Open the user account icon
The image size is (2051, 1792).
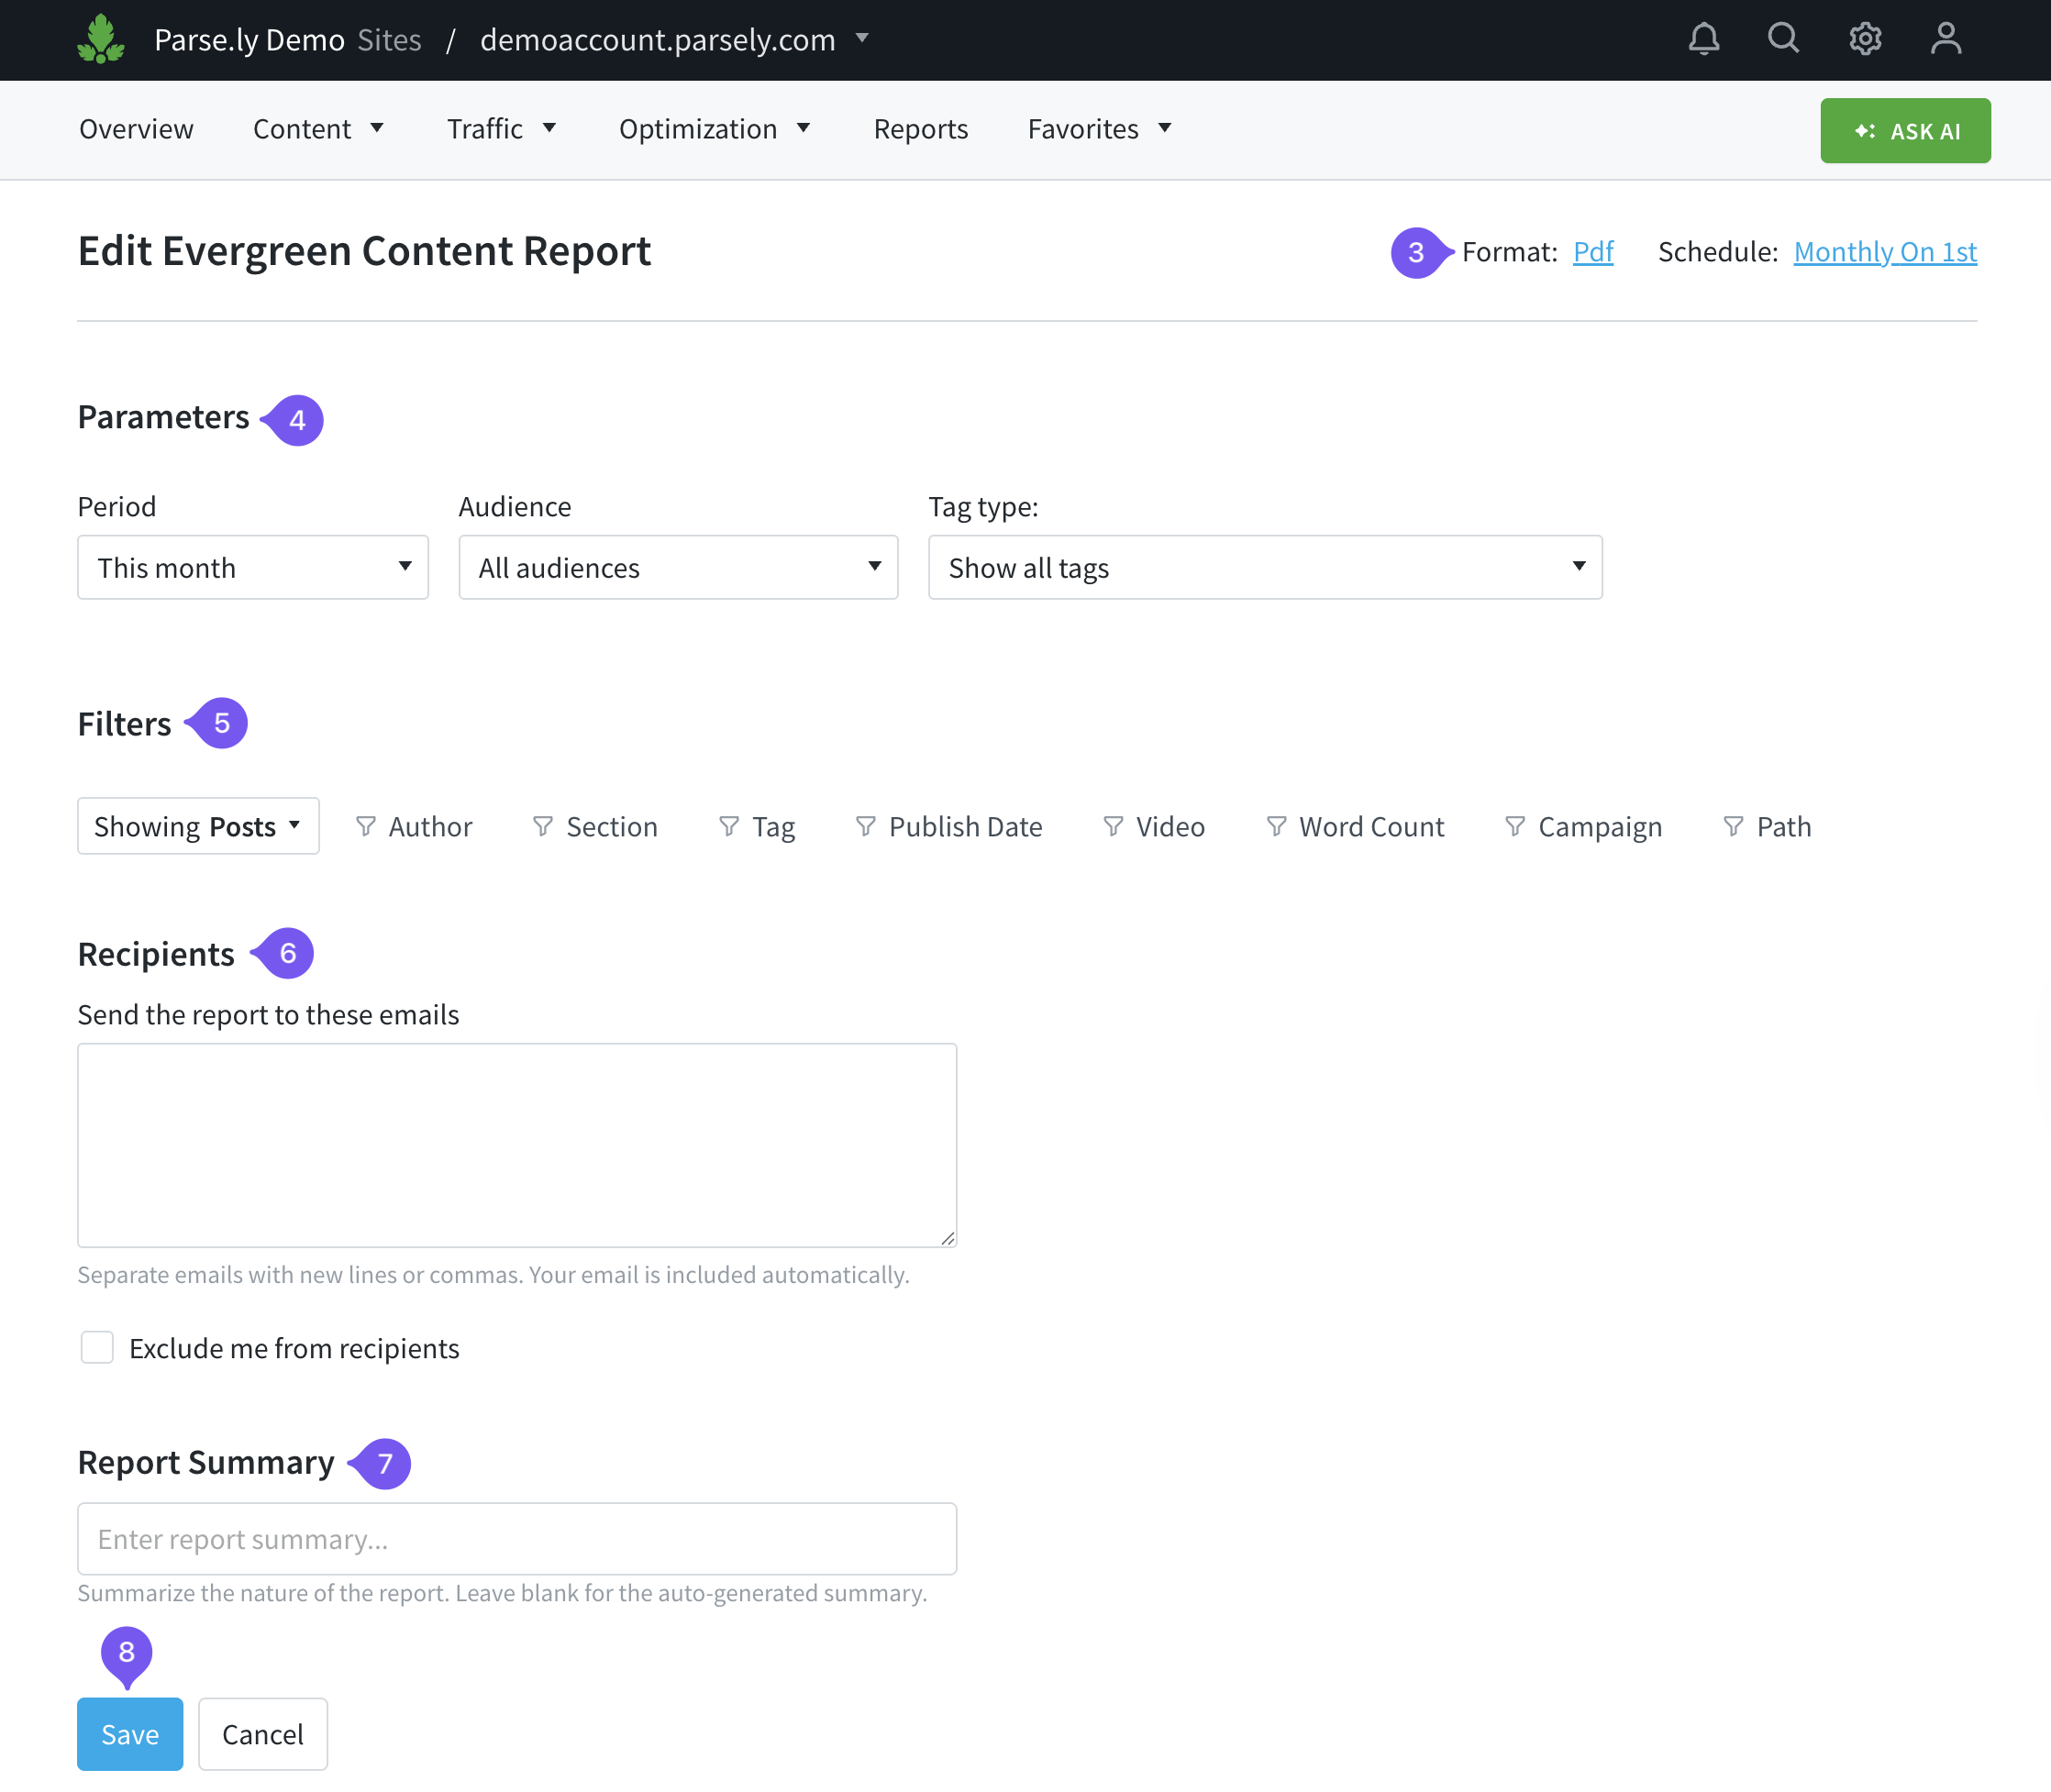pos(1945,39)
